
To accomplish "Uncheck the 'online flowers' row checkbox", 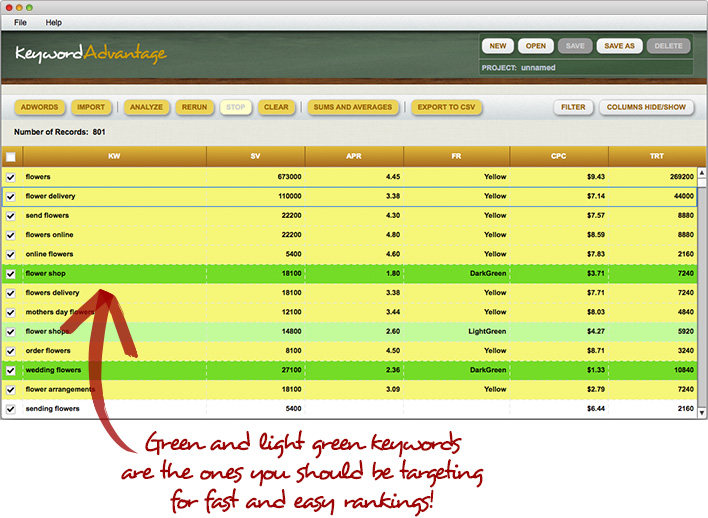I will click(x=11, y=255).
